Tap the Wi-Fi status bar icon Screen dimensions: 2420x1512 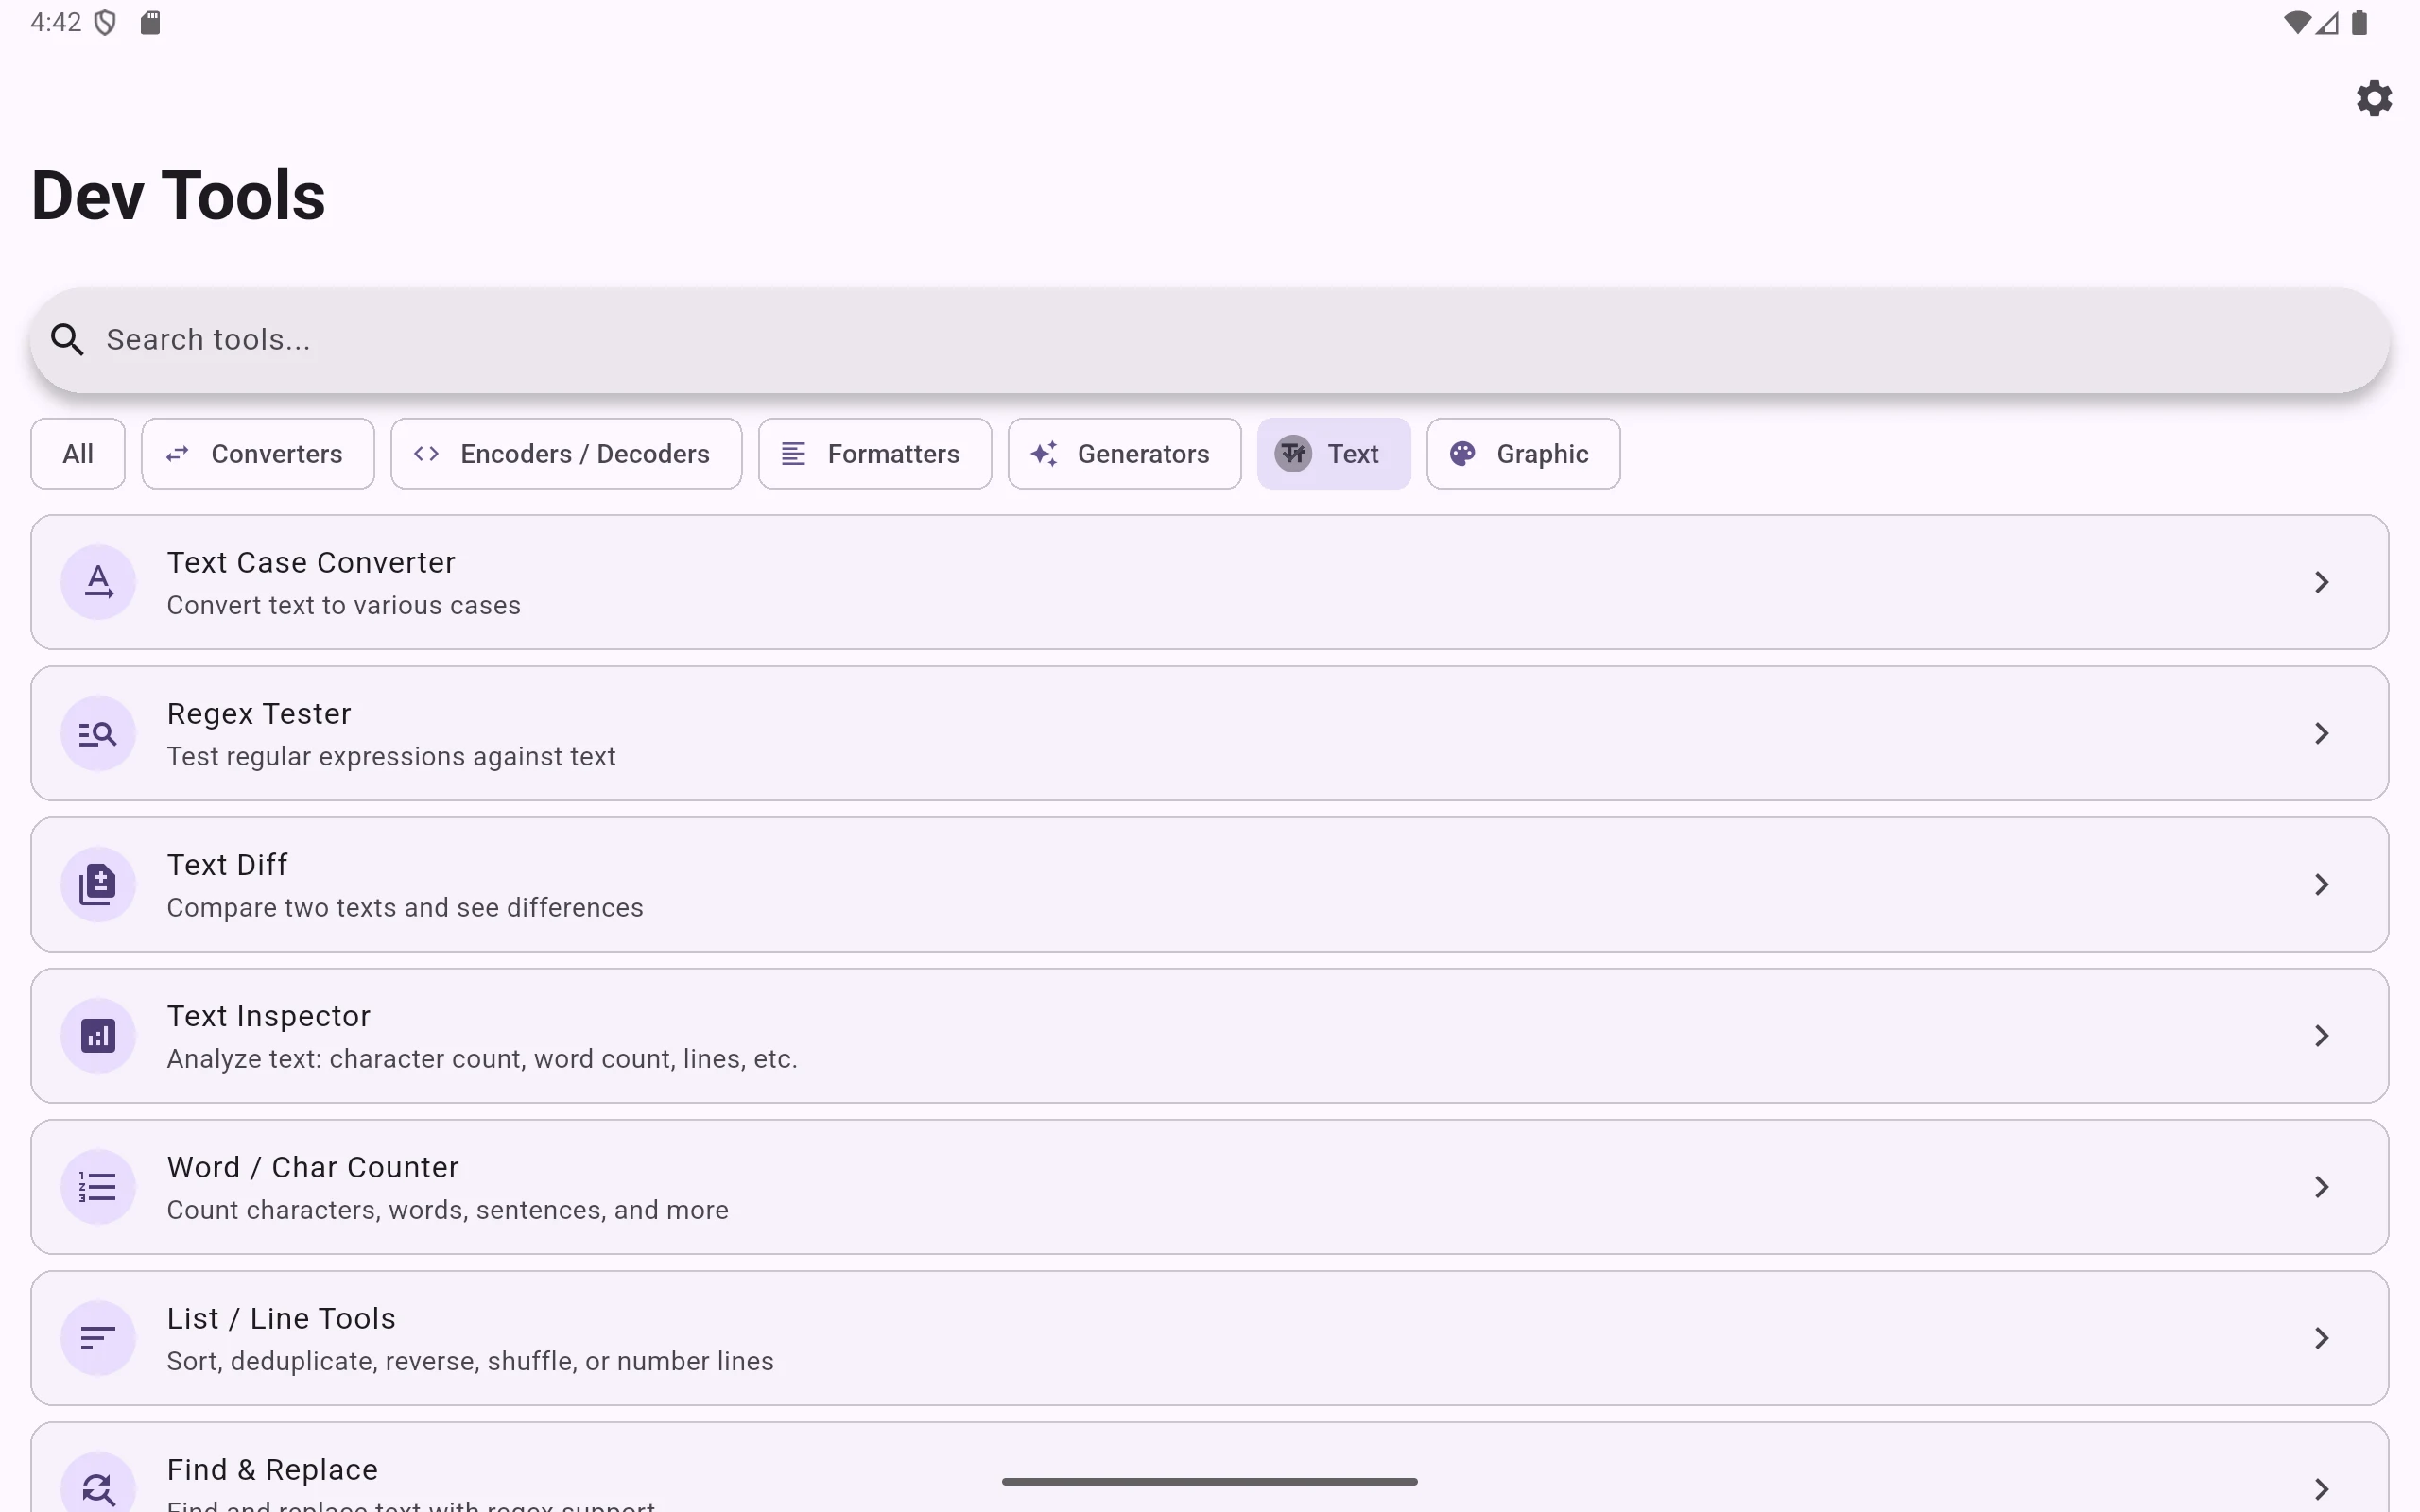(2297, 22)
